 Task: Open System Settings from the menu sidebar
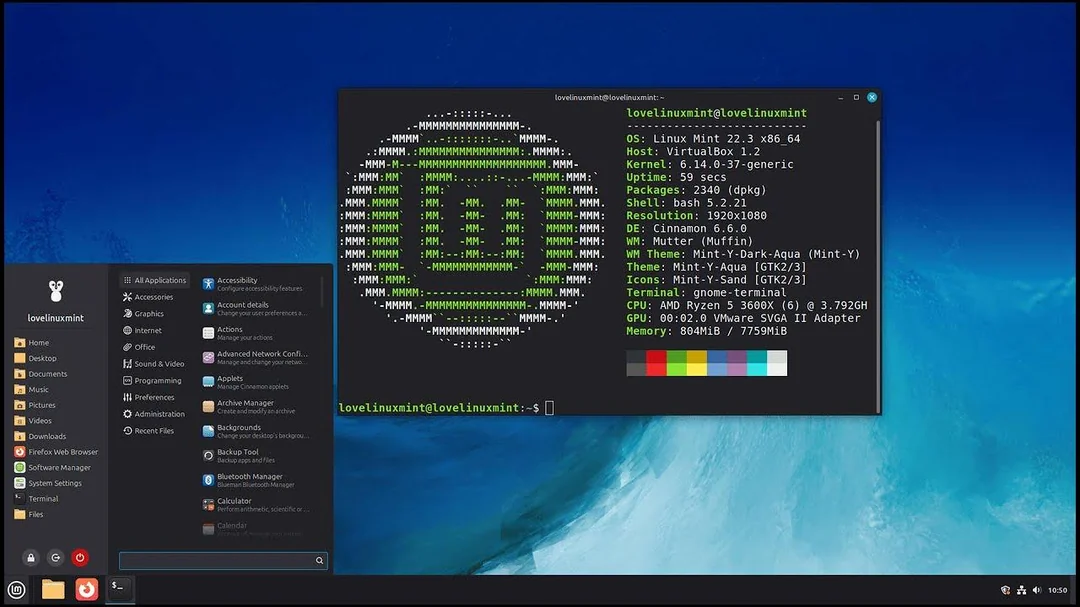point(55,482)
